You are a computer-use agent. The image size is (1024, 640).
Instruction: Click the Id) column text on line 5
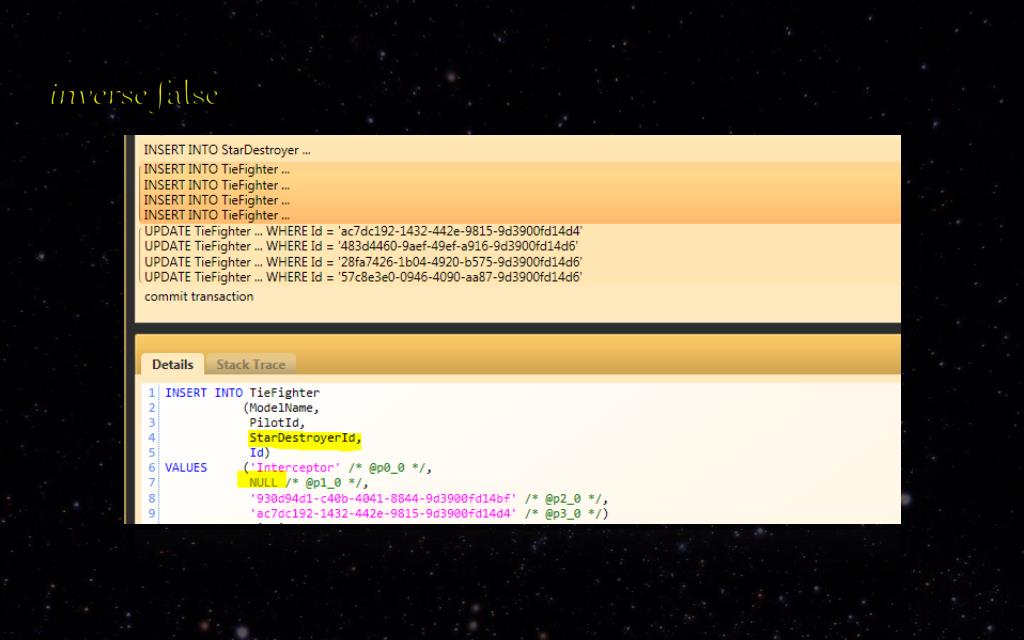(259, 453)
